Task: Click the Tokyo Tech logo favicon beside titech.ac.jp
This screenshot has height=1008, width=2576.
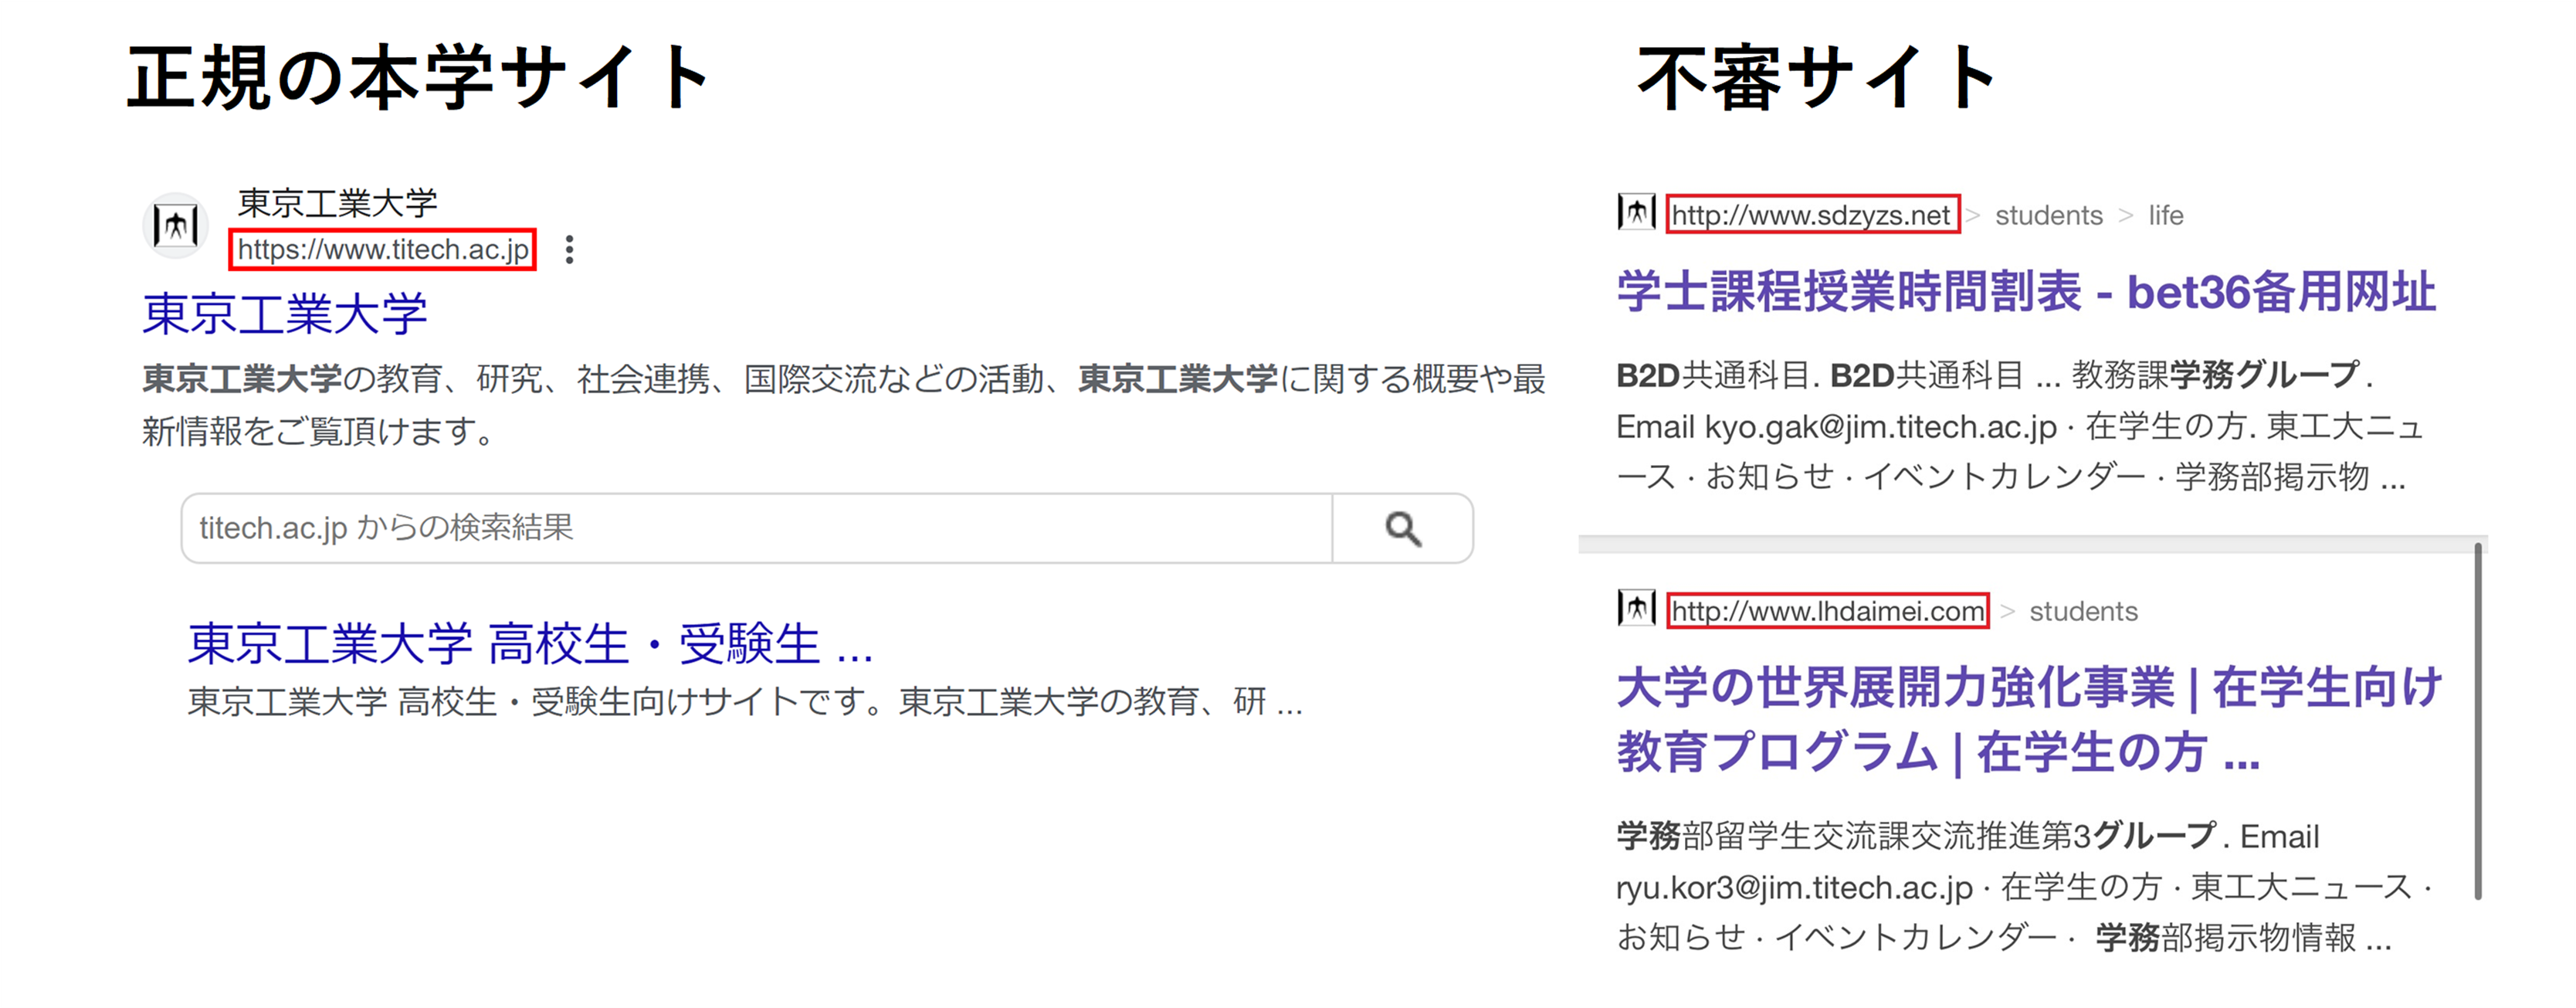Action: [176, 225]
